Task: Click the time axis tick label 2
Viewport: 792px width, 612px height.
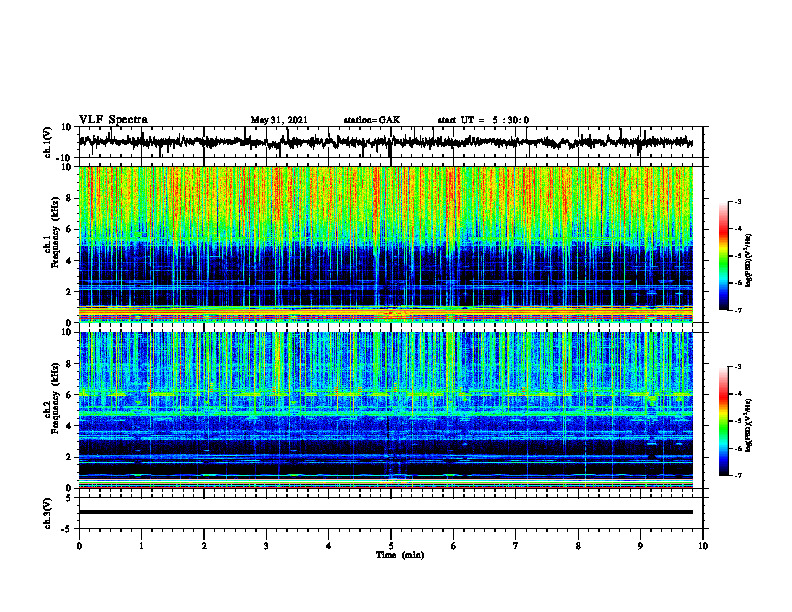Action: [x=204, y=546]
